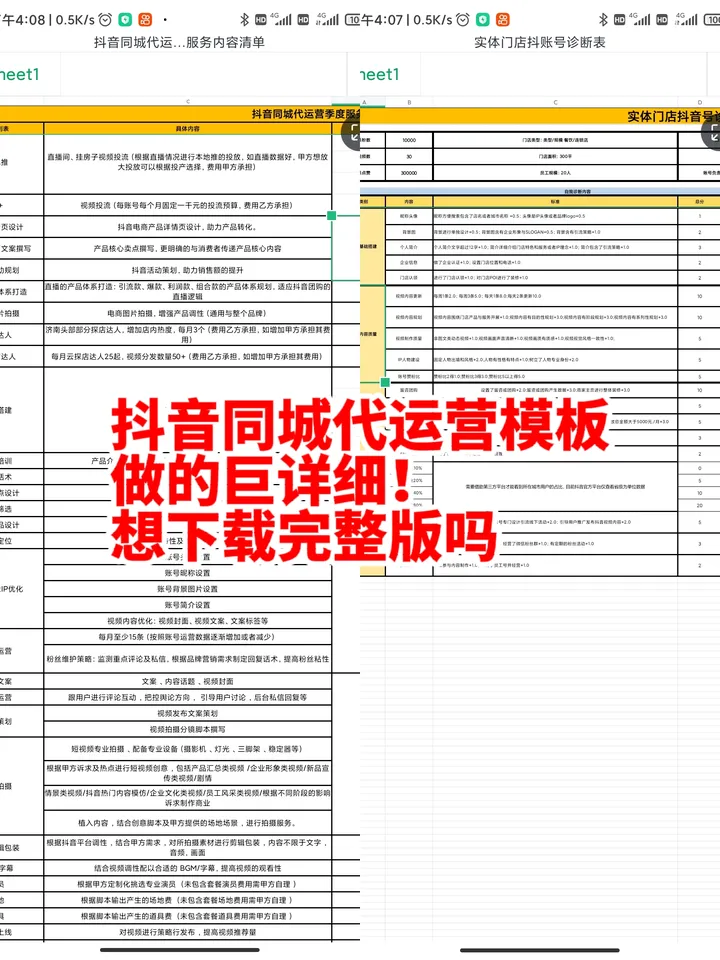Tap first HD indicator in left status bar
This screenshot has width=720, height=960.
pyautogui.click(x=261, y=20)
